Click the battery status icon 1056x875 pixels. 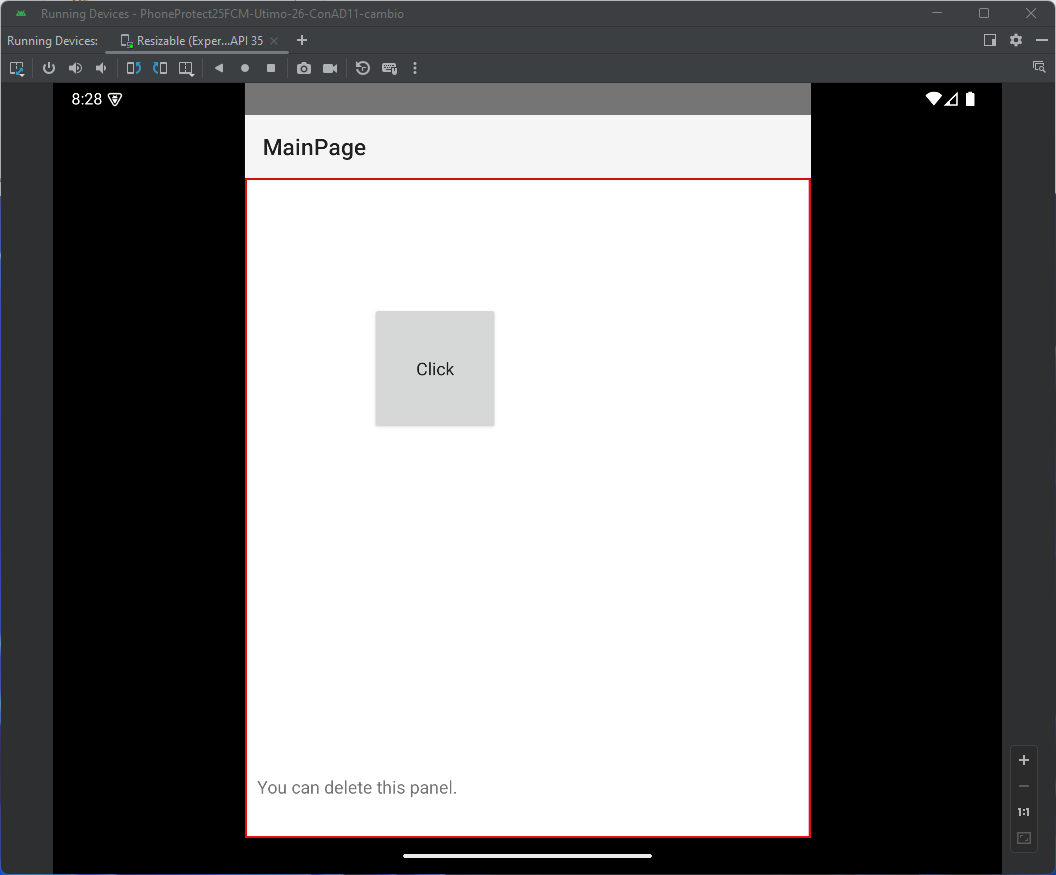point(970,99)
